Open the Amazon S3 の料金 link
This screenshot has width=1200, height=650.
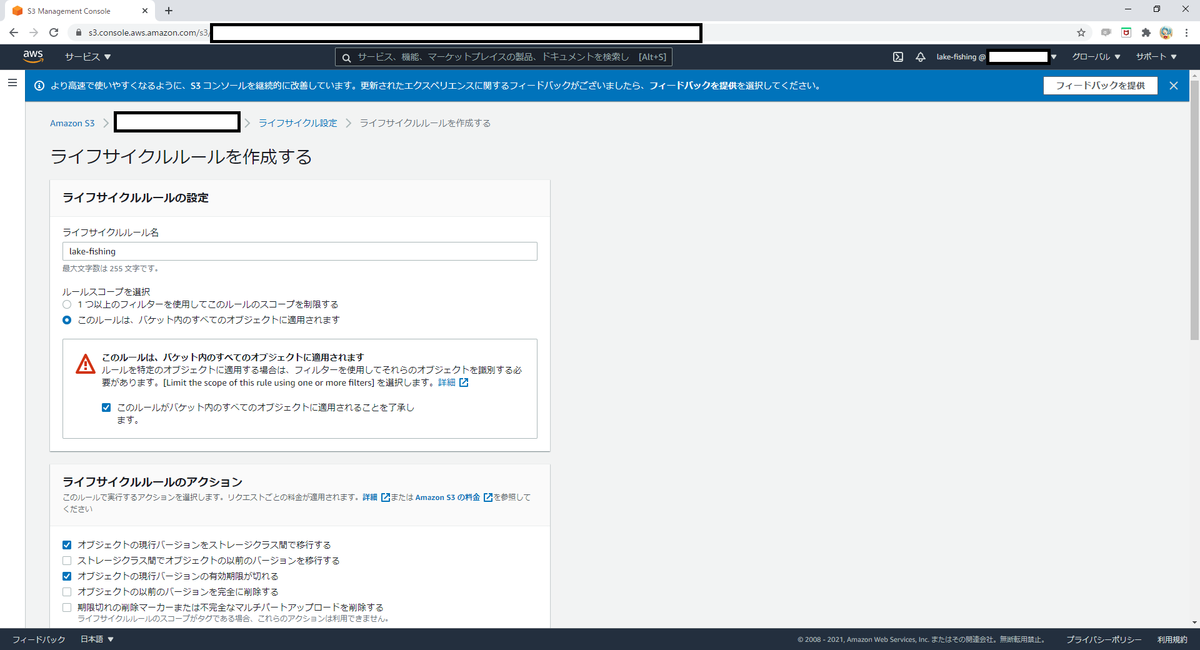point(454,497)
